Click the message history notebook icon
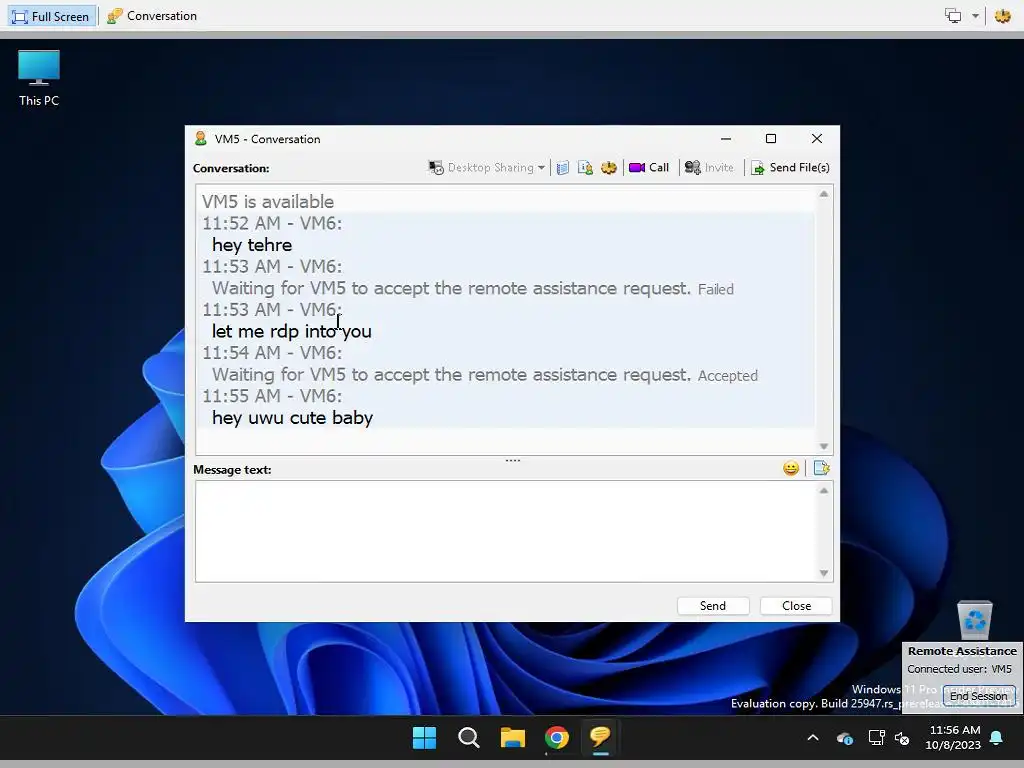 pos(562,168)
